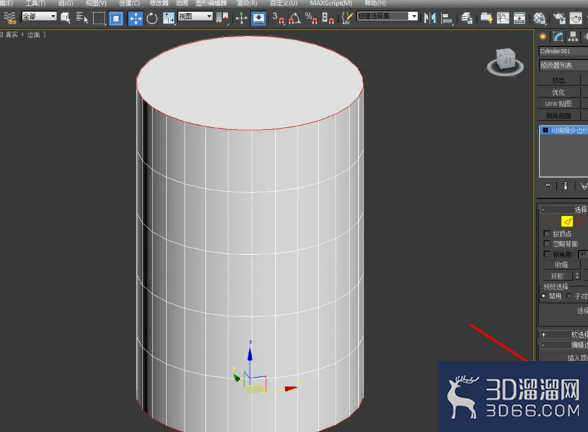Image resolution: width=588 pixels, height=432 pixels.
Task: Open the modifier list dropdown 修改器列表
Action: [x=563, y=65]
